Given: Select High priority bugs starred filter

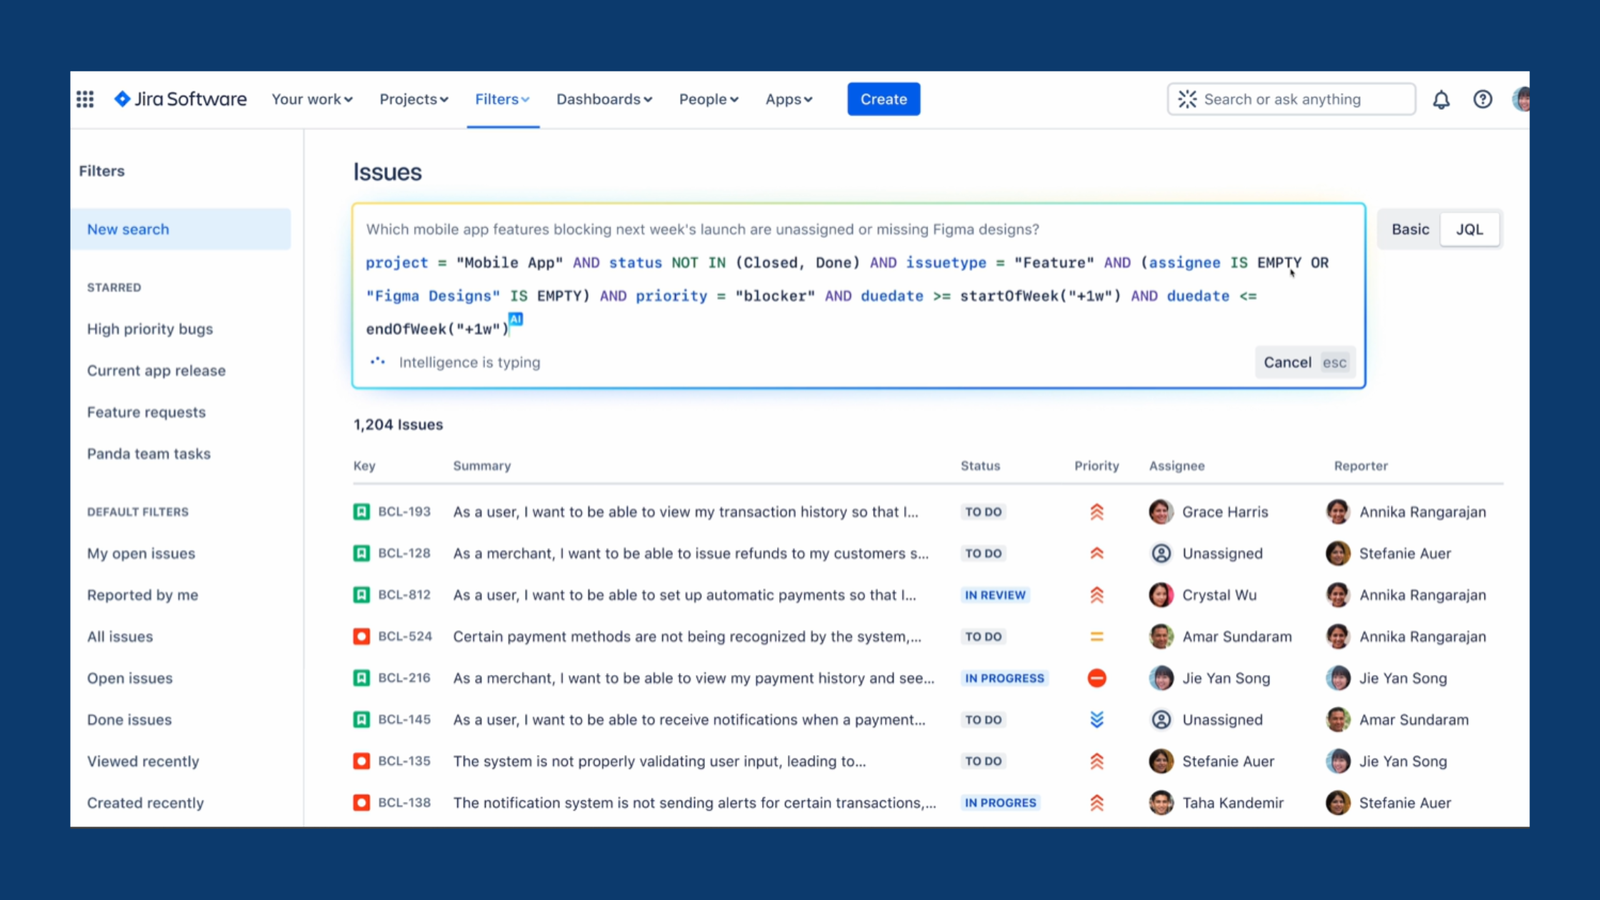Looking at the screenshot, I should 150,329.
